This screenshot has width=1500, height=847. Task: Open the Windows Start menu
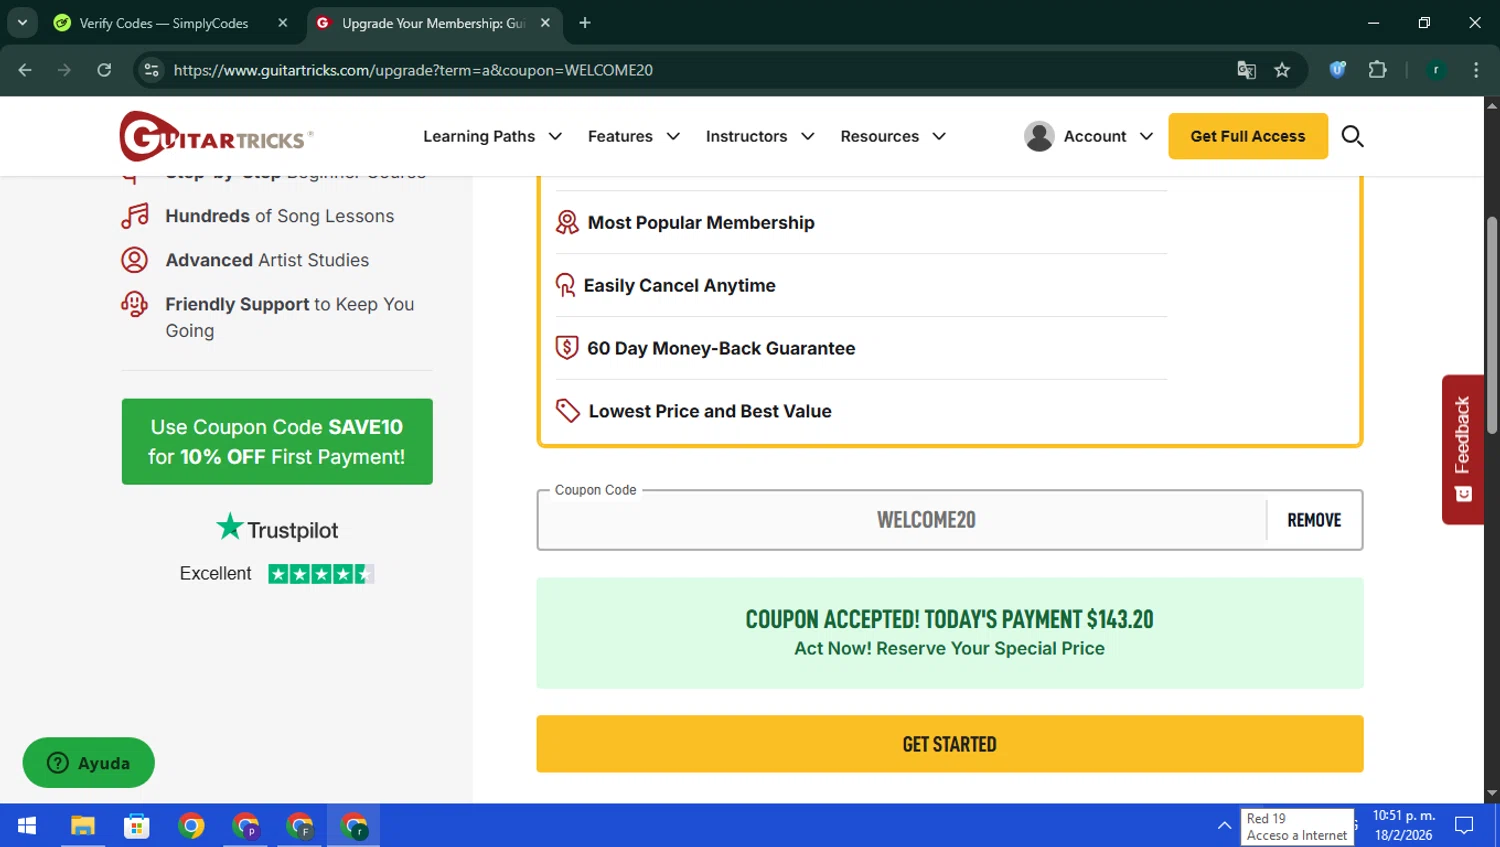coord(27,826)
